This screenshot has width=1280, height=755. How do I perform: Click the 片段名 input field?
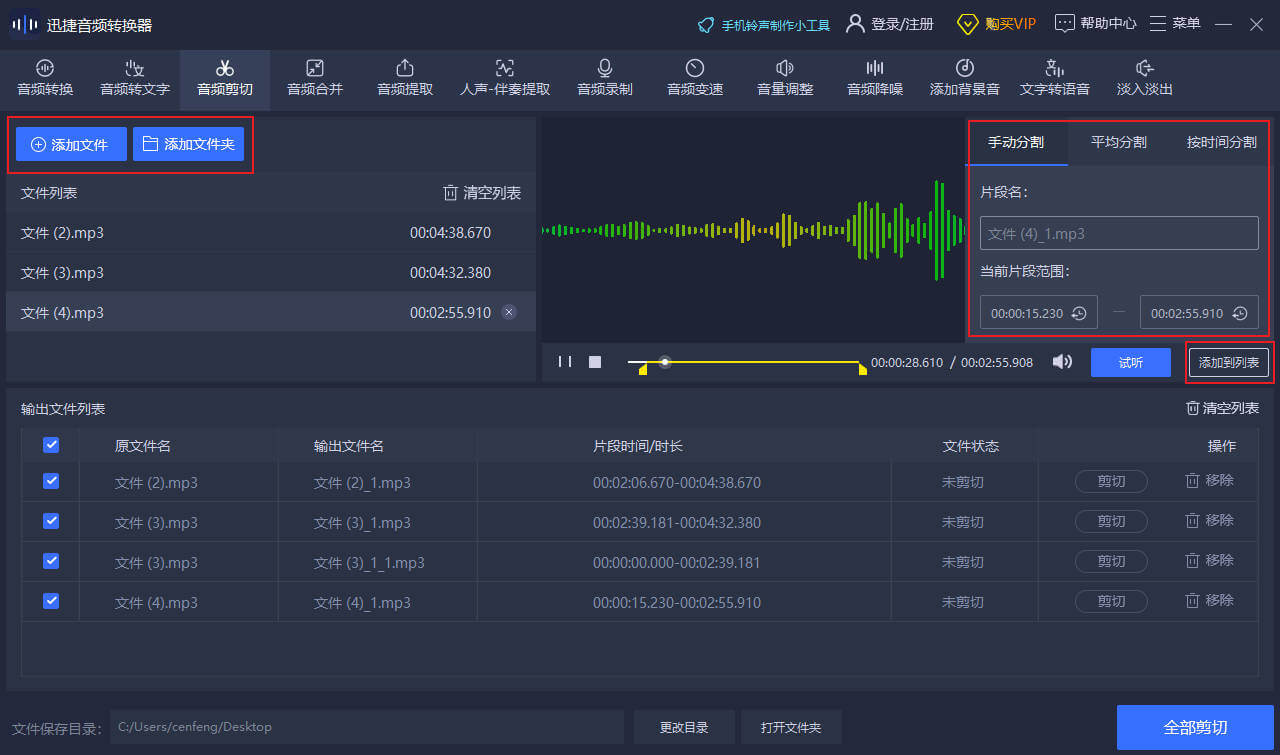1119,234
